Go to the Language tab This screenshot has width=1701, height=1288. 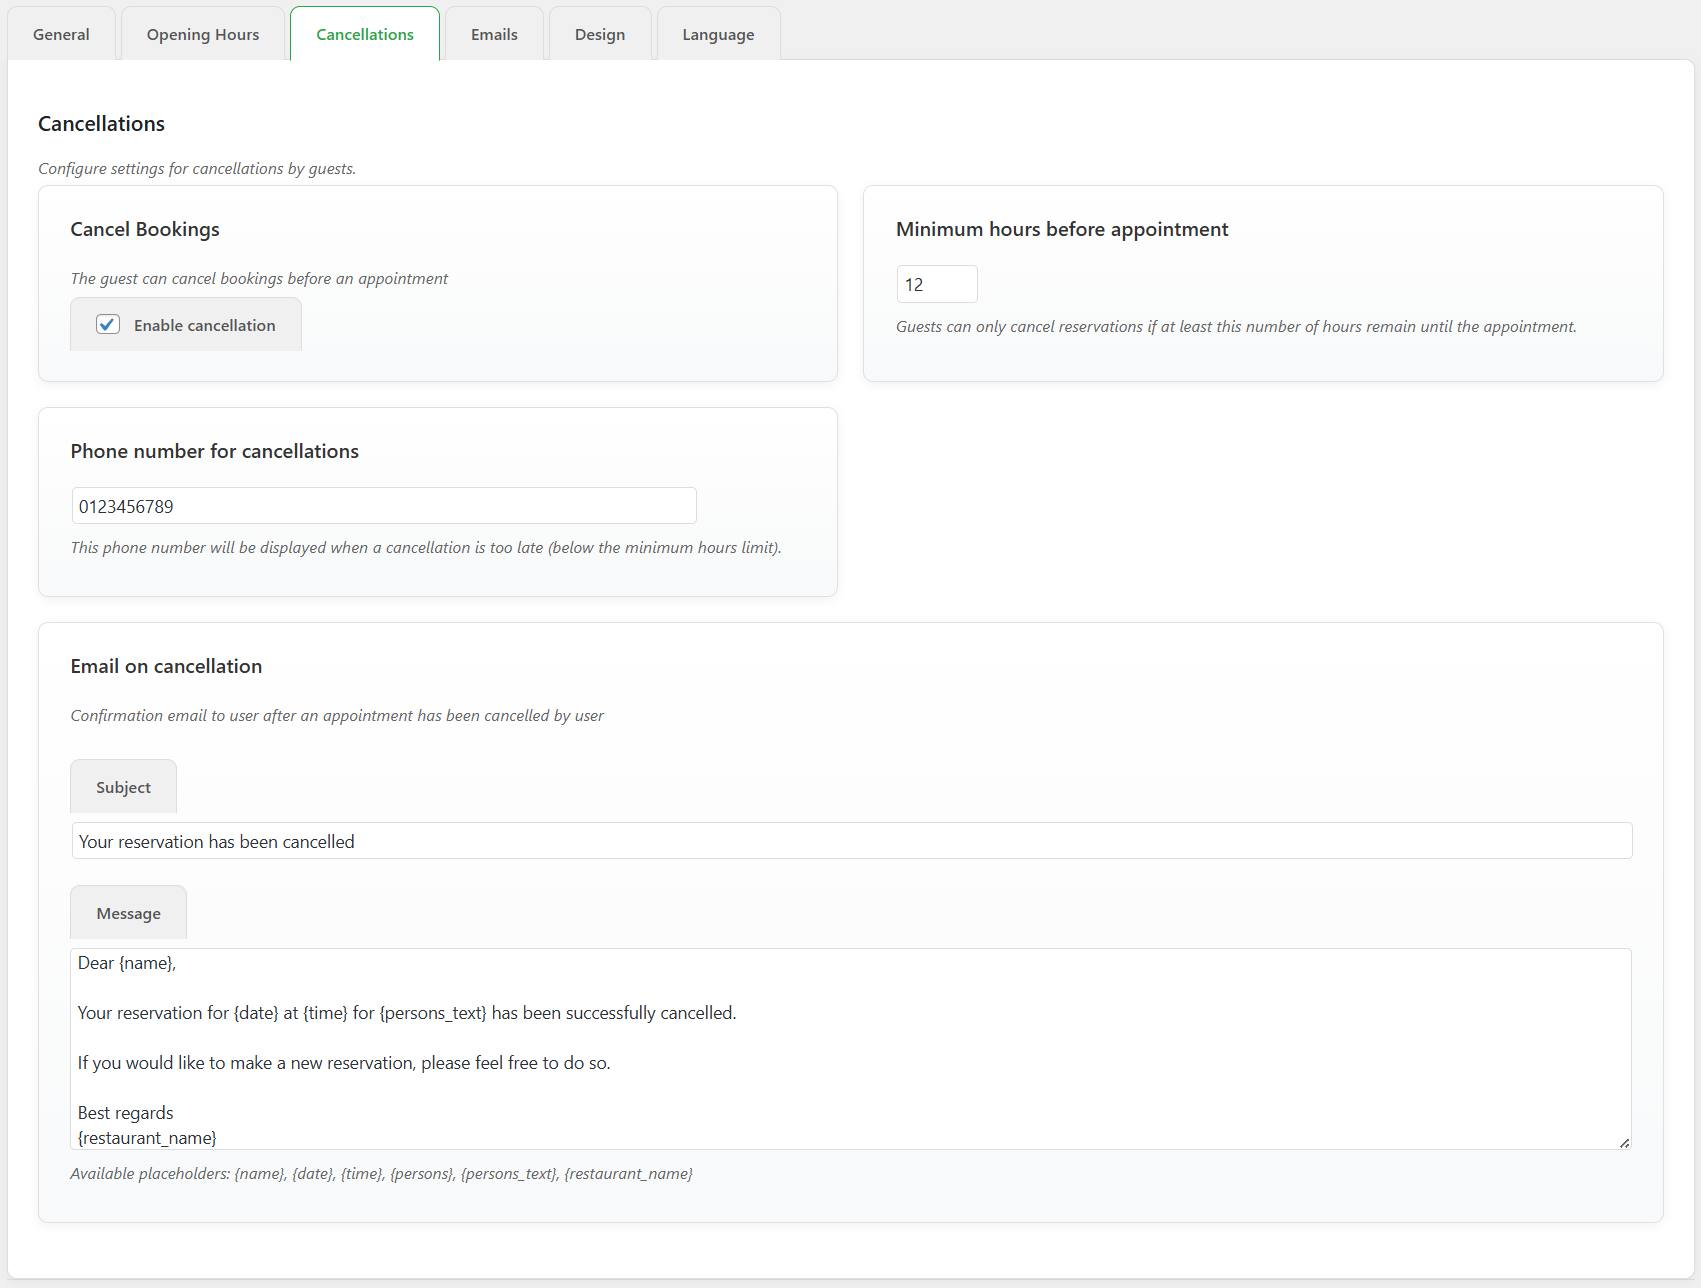[x=717, y=33]
